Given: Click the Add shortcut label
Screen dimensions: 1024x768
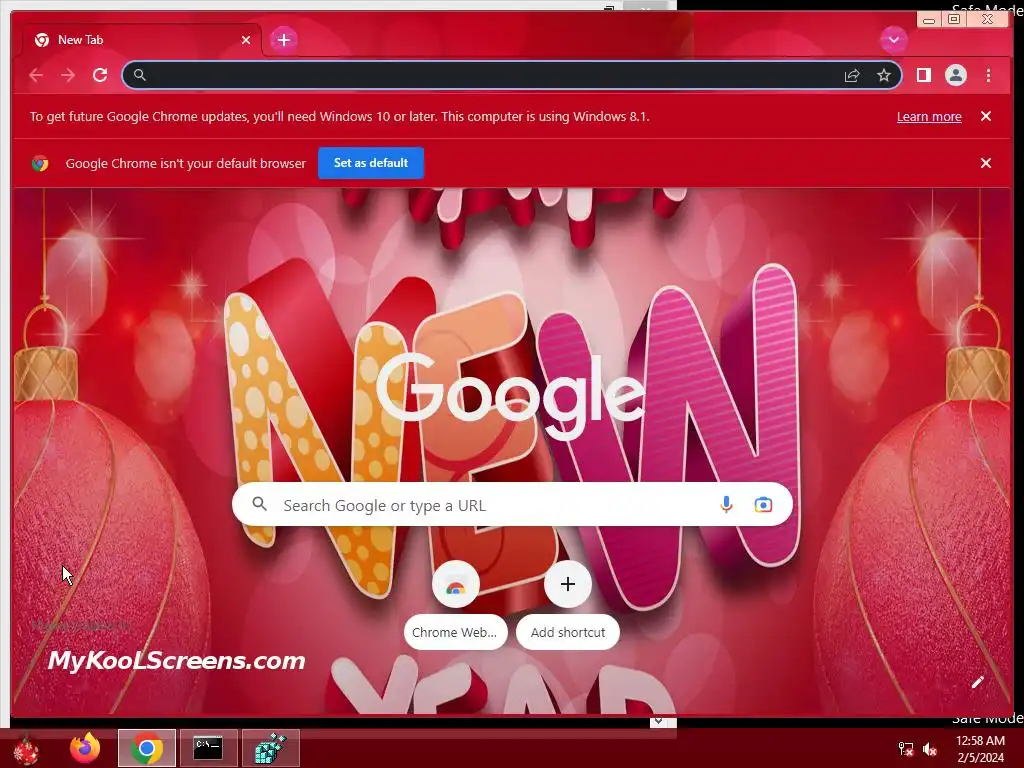Looking at the screenshot, I should tap(568, 632).
